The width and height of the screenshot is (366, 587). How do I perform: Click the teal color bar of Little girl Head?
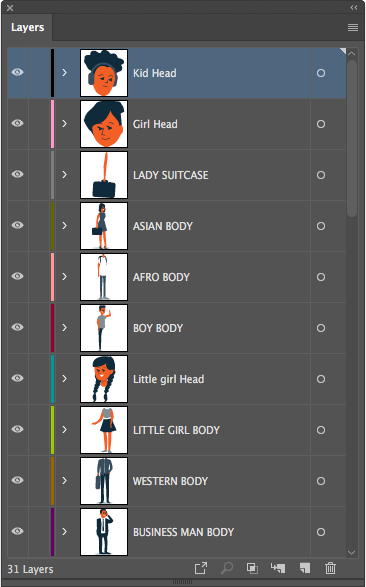(x=52, y=379)
